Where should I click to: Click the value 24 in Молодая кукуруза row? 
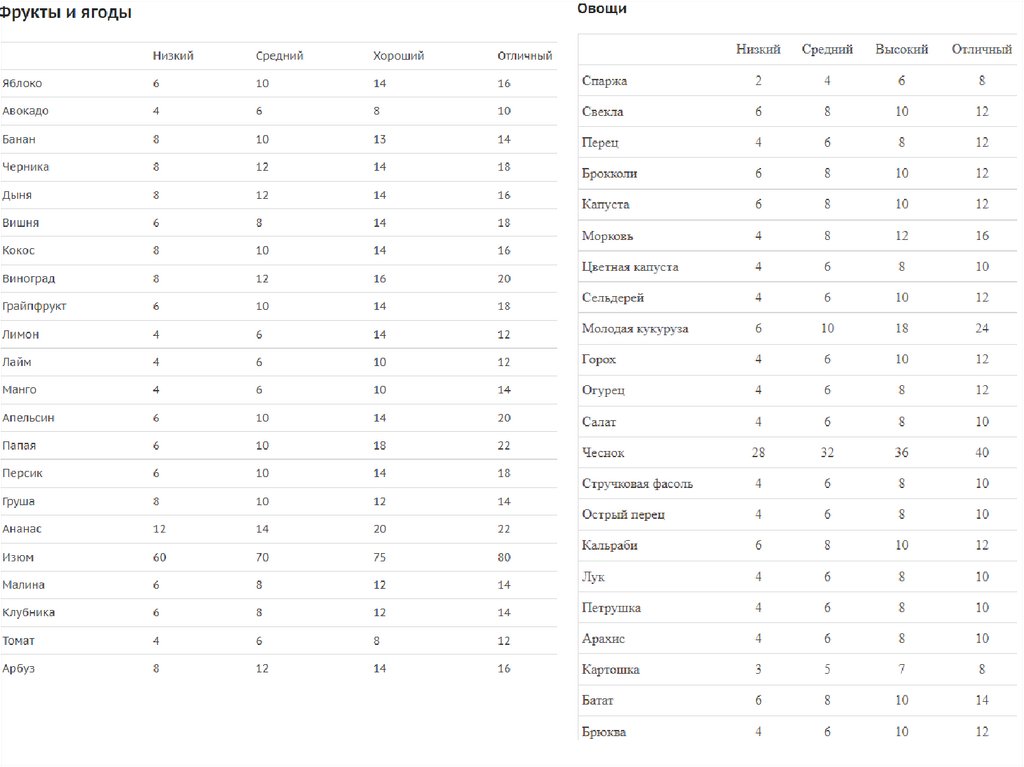pos(982,329)
